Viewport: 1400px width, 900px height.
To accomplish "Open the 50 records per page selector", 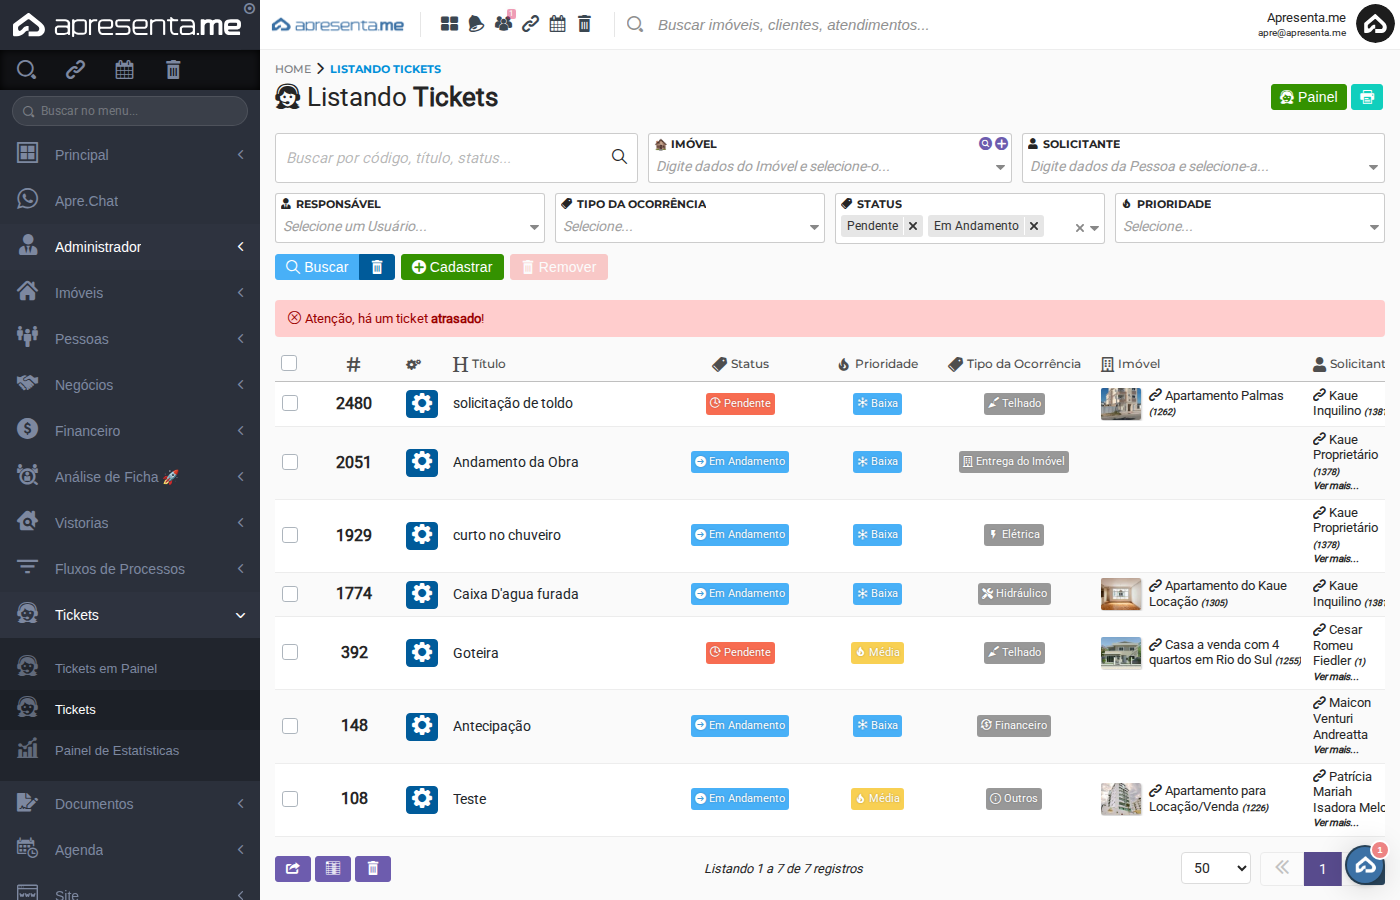I will (x=1216, y=868).
